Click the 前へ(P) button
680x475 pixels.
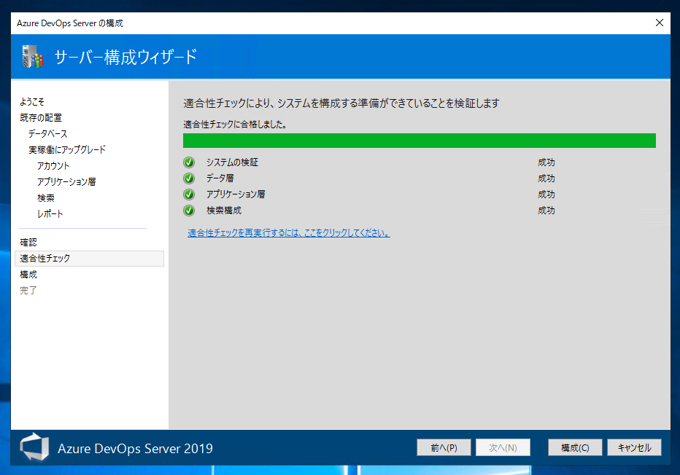444,447
